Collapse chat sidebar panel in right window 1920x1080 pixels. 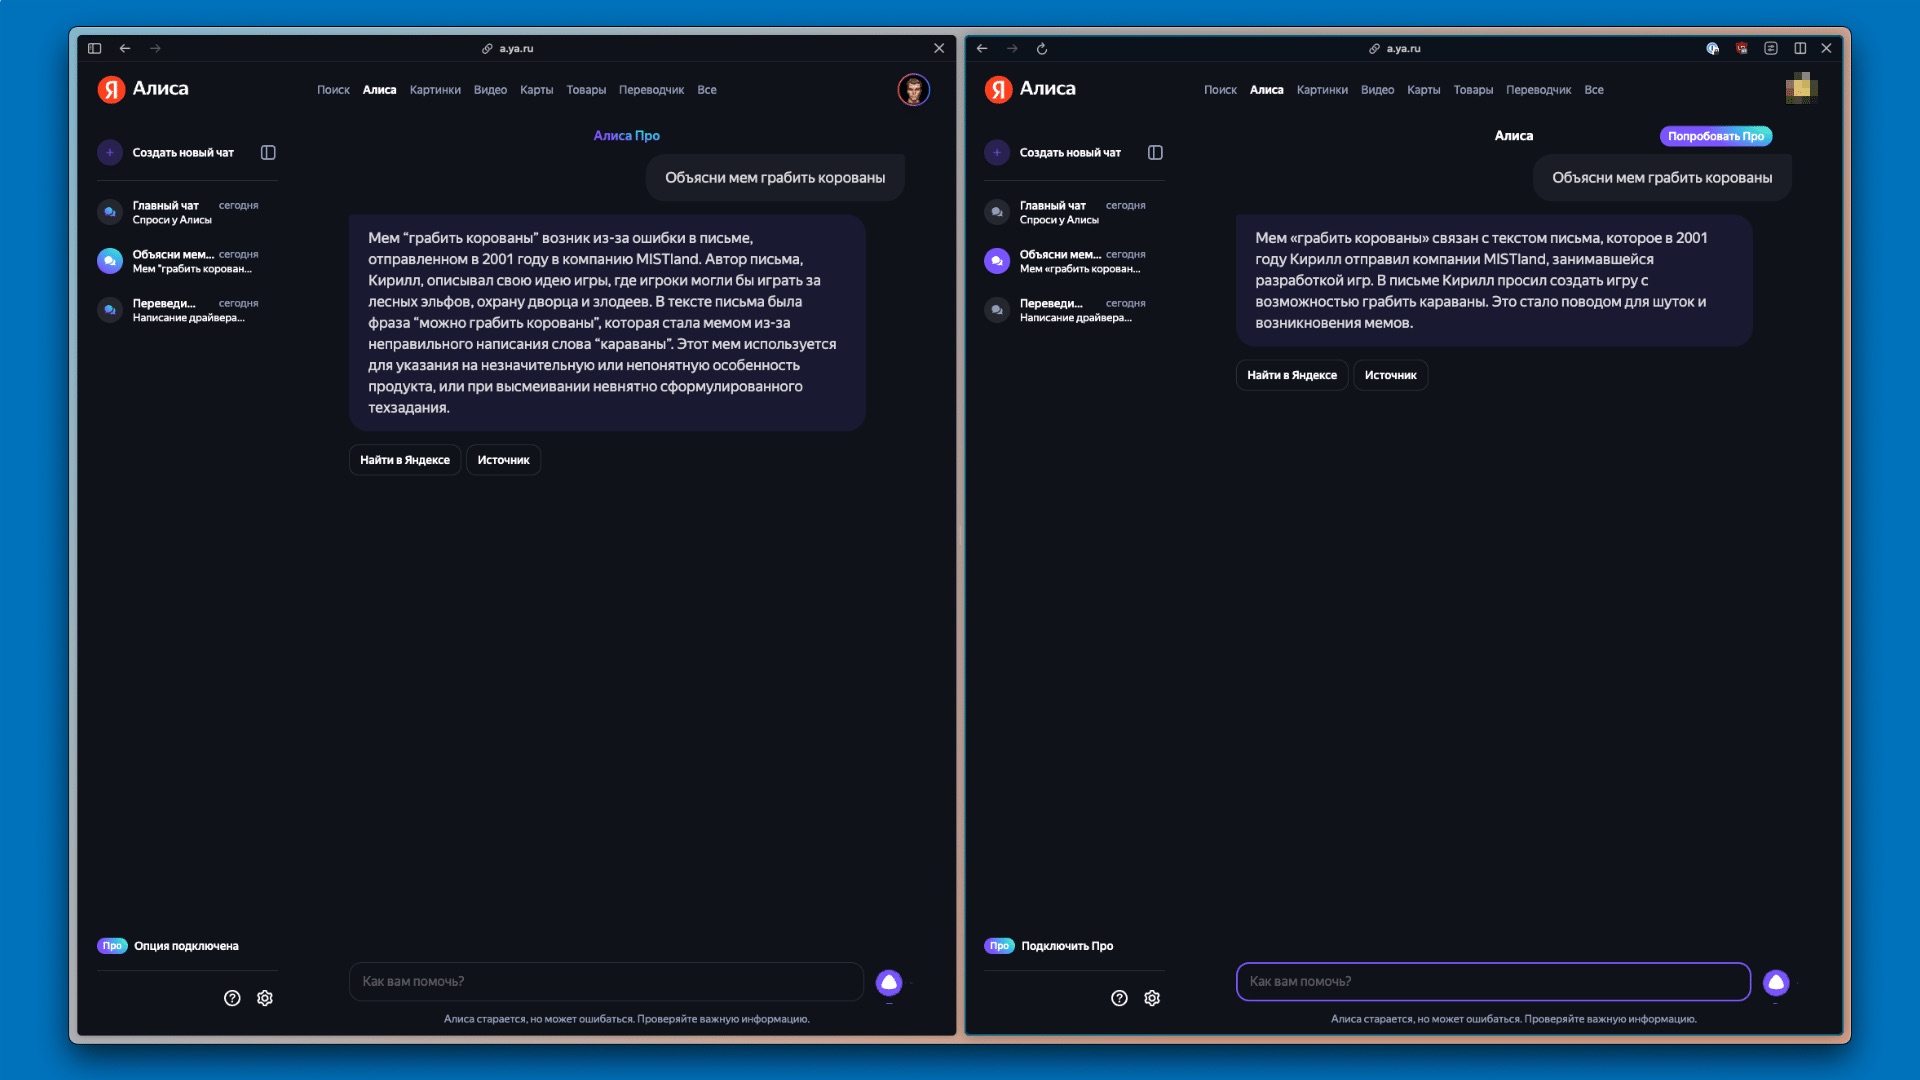tap(1155, 152)
